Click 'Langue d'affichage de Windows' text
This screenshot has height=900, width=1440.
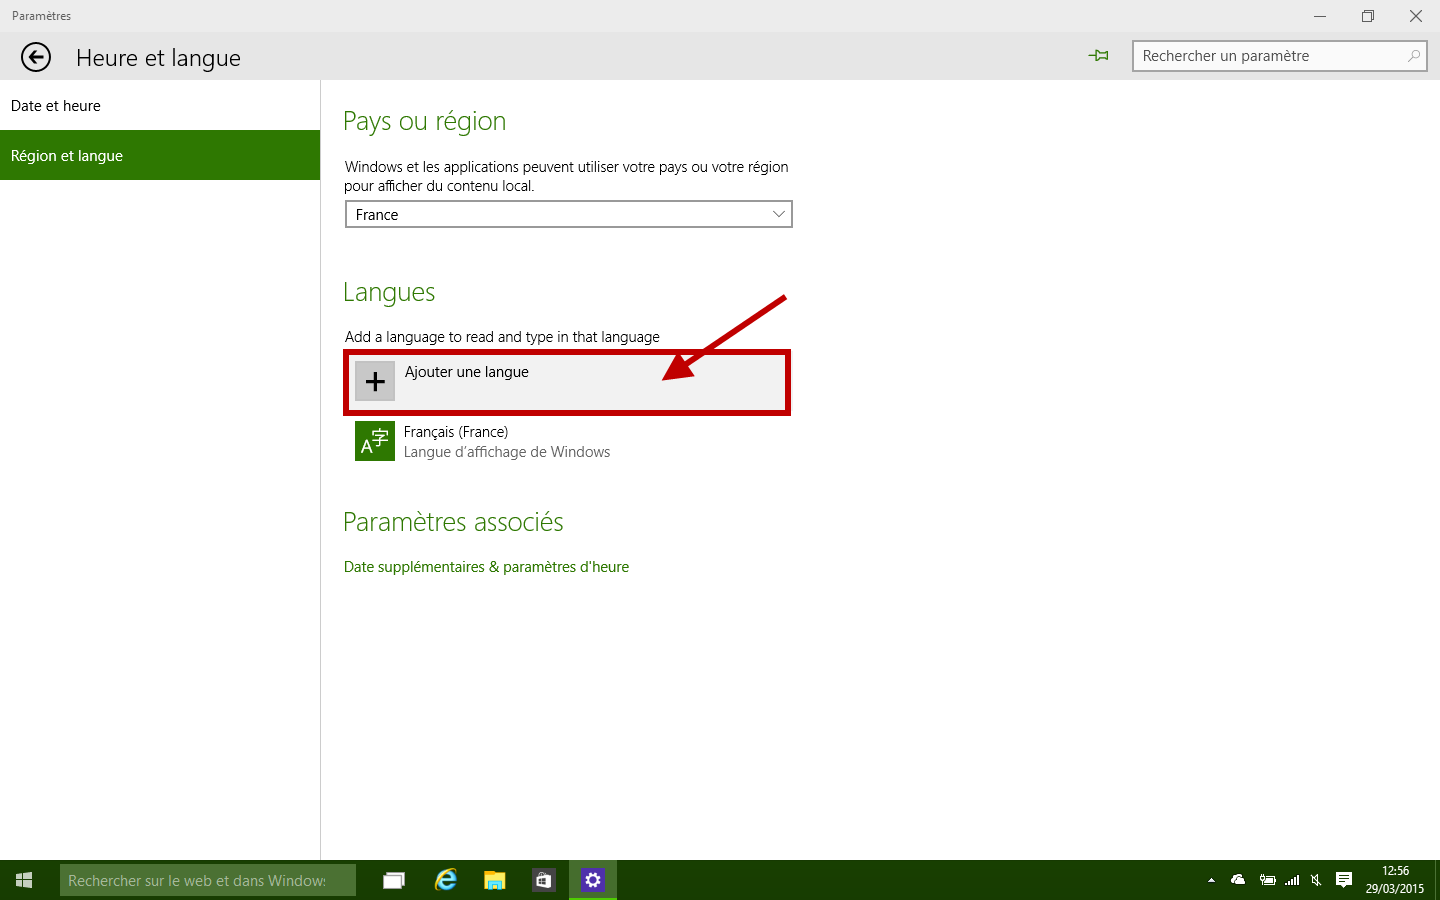pyautogui.click(x=507, y=452)
